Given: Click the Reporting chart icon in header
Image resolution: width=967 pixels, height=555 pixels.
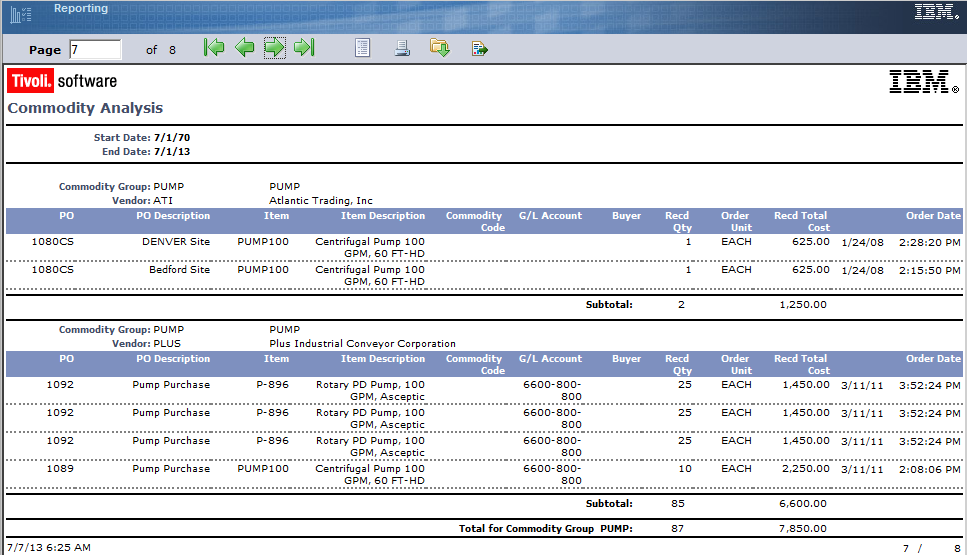Looking at the screenshot, I should pyautogui.click(x=21, y=14).
